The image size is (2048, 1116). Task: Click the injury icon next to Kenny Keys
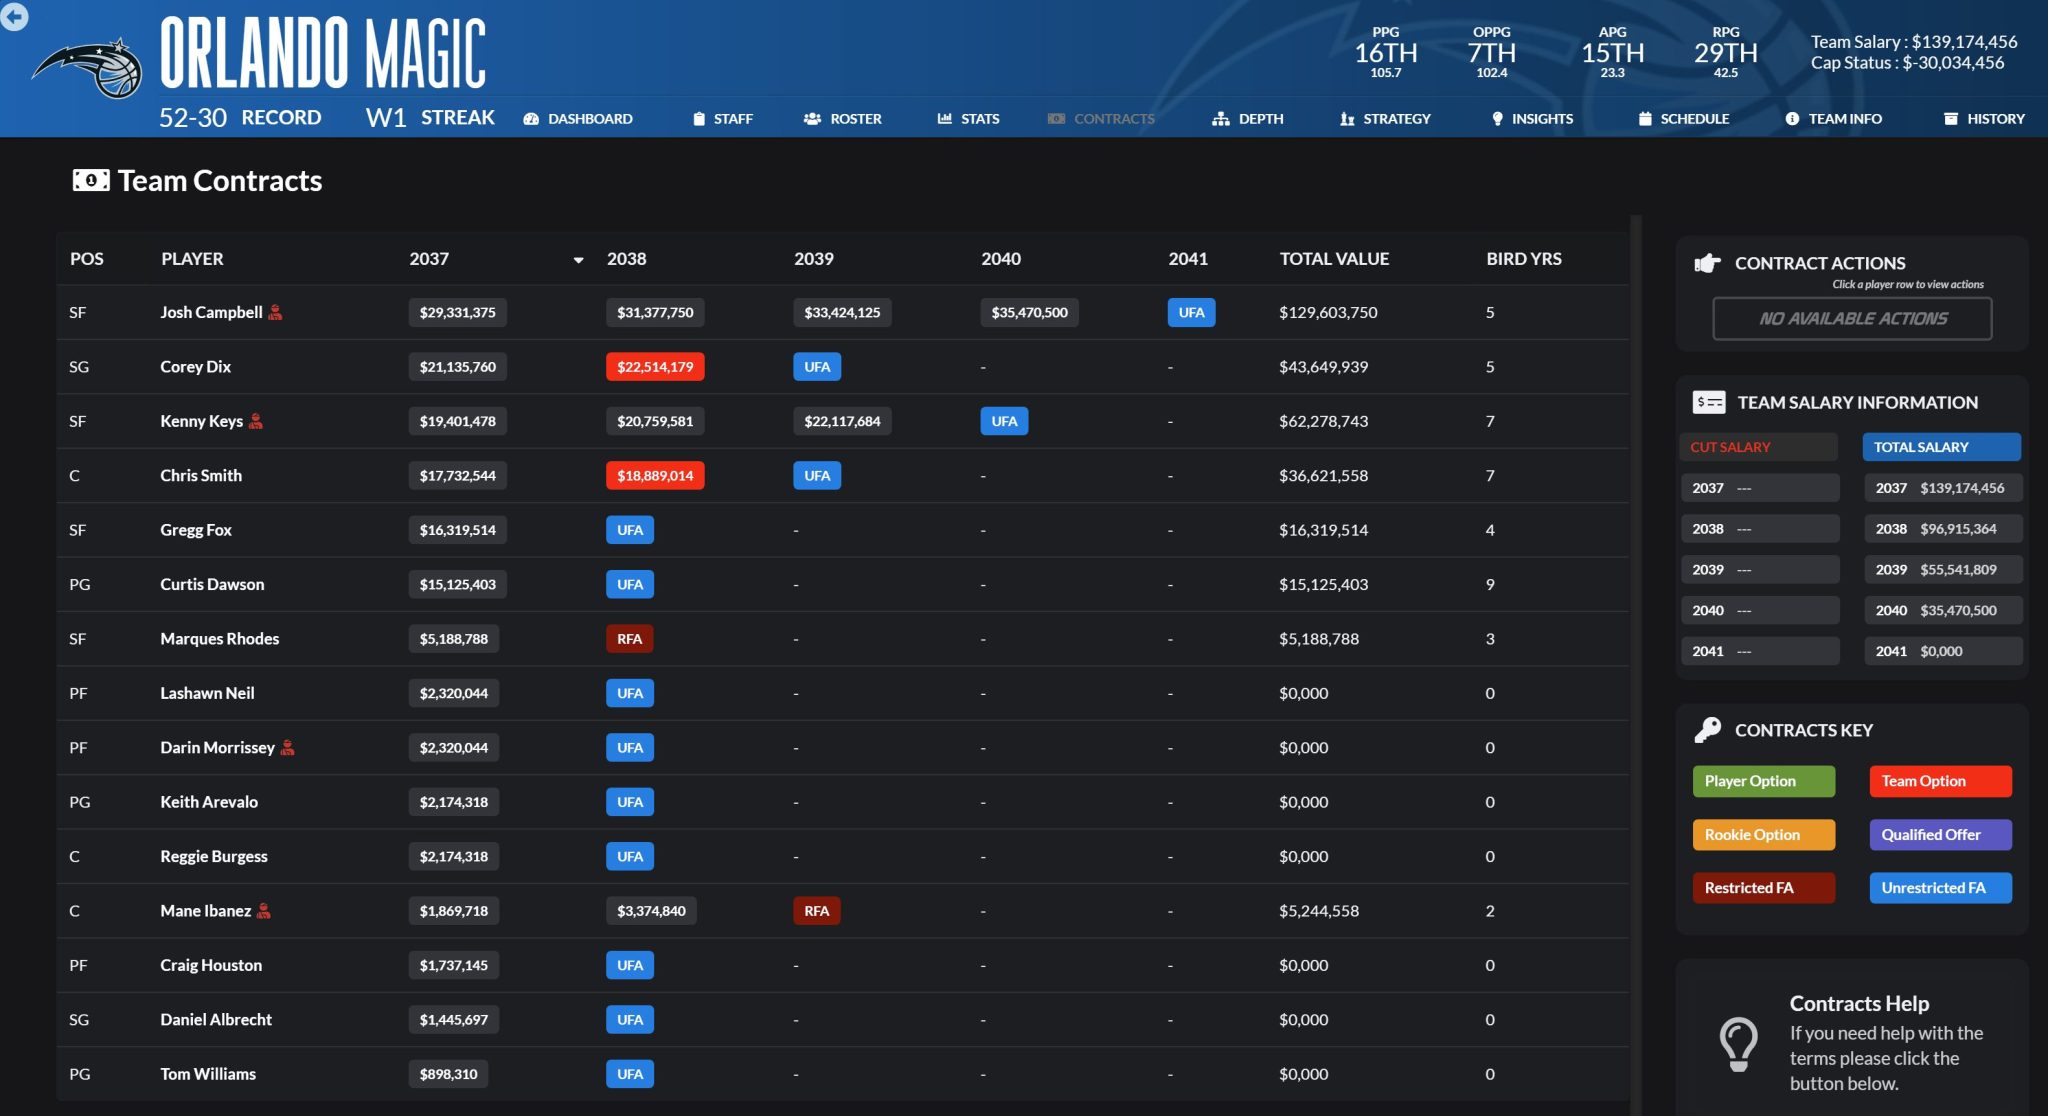click(256, 421)
